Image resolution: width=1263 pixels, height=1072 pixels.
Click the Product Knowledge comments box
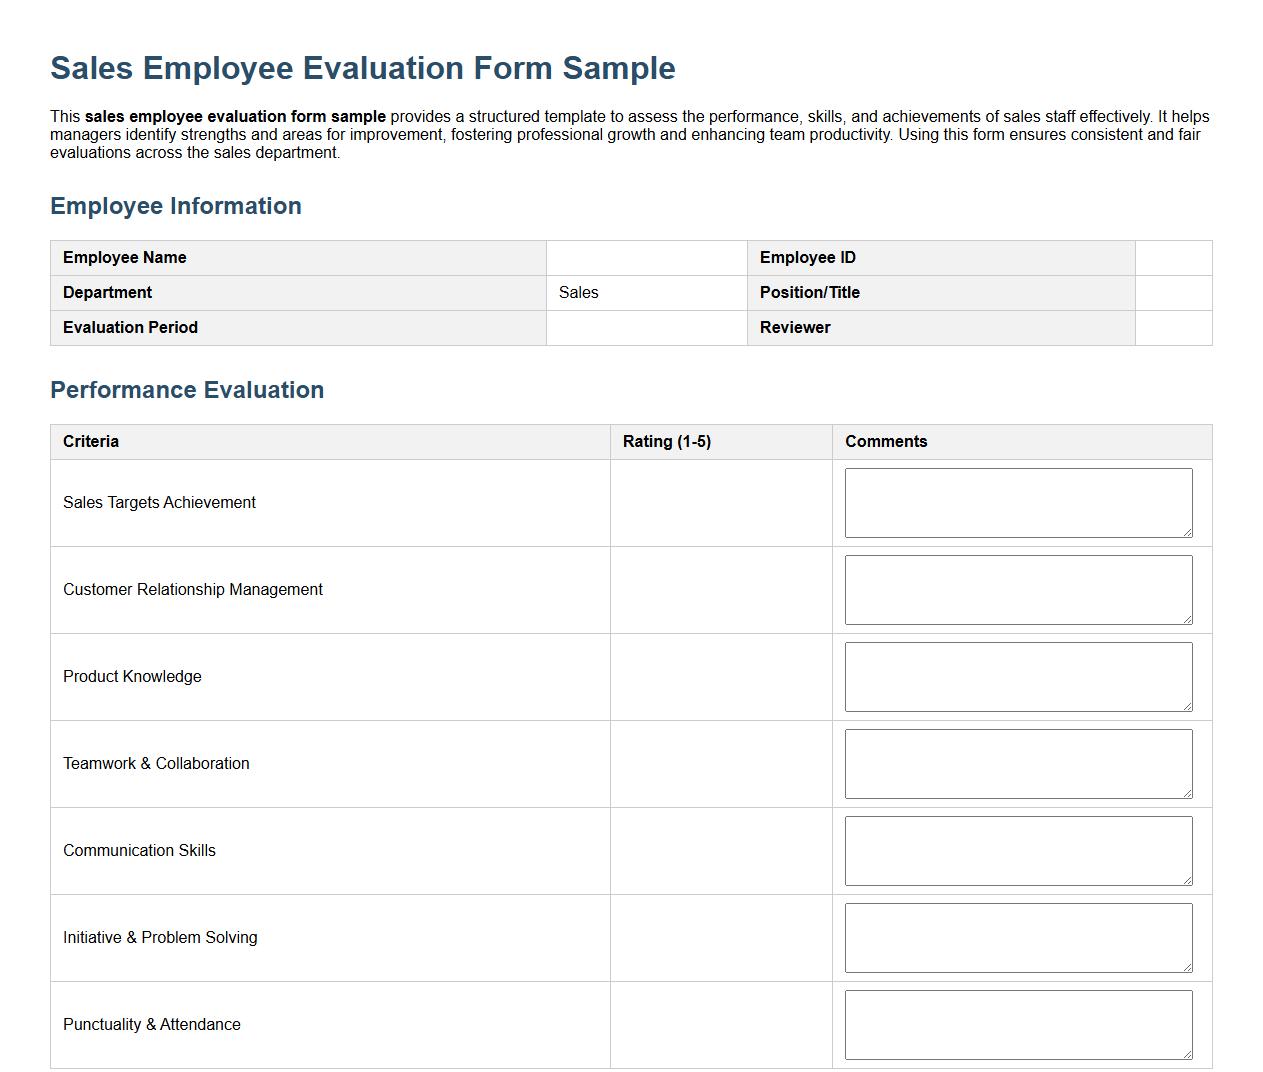1018,676
